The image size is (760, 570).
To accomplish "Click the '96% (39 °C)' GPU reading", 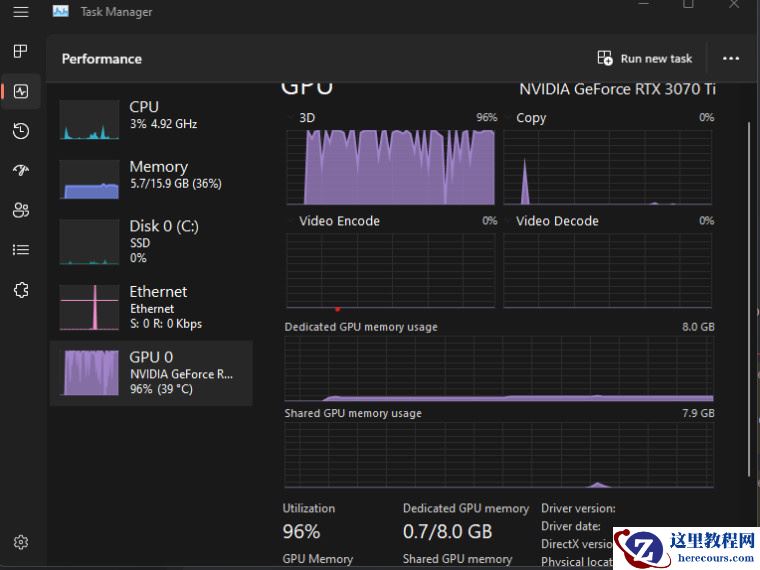I will (x=161, y=389).
